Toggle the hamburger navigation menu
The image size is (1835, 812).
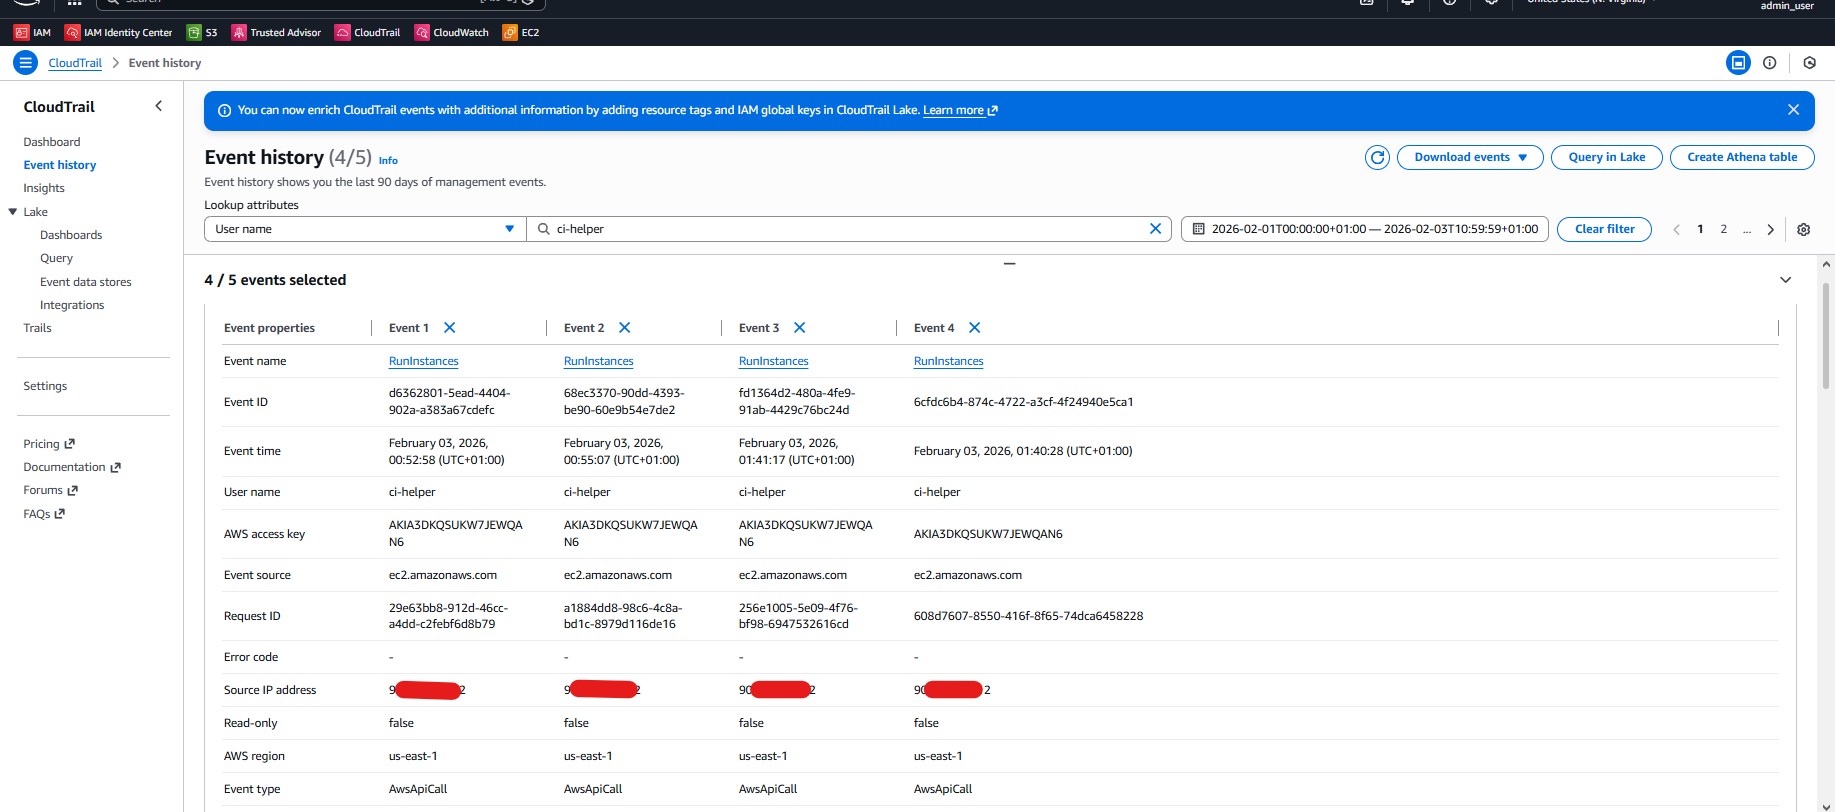(26, 63)
